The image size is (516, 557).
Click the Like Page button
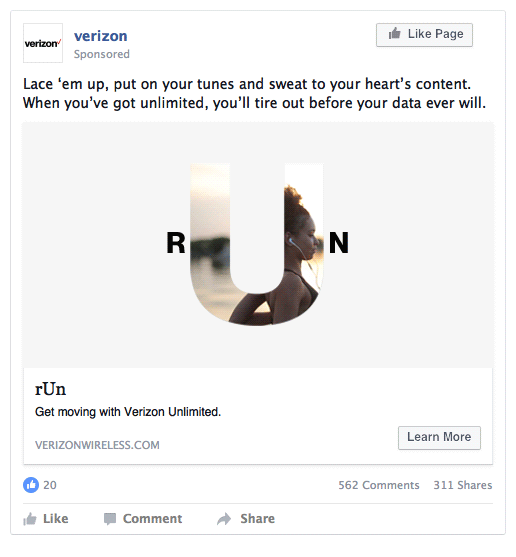click(x=424, y=35)
